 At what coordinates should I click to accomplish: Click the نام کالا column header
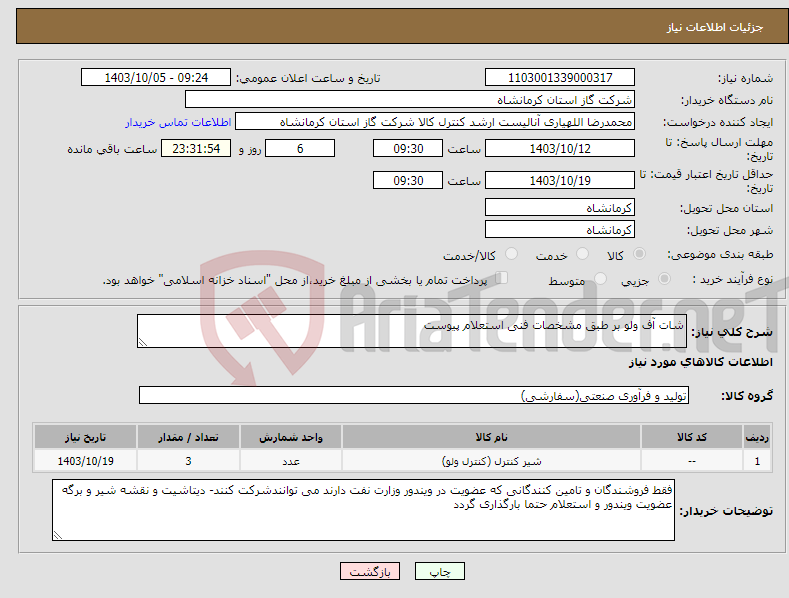(492, 437)
